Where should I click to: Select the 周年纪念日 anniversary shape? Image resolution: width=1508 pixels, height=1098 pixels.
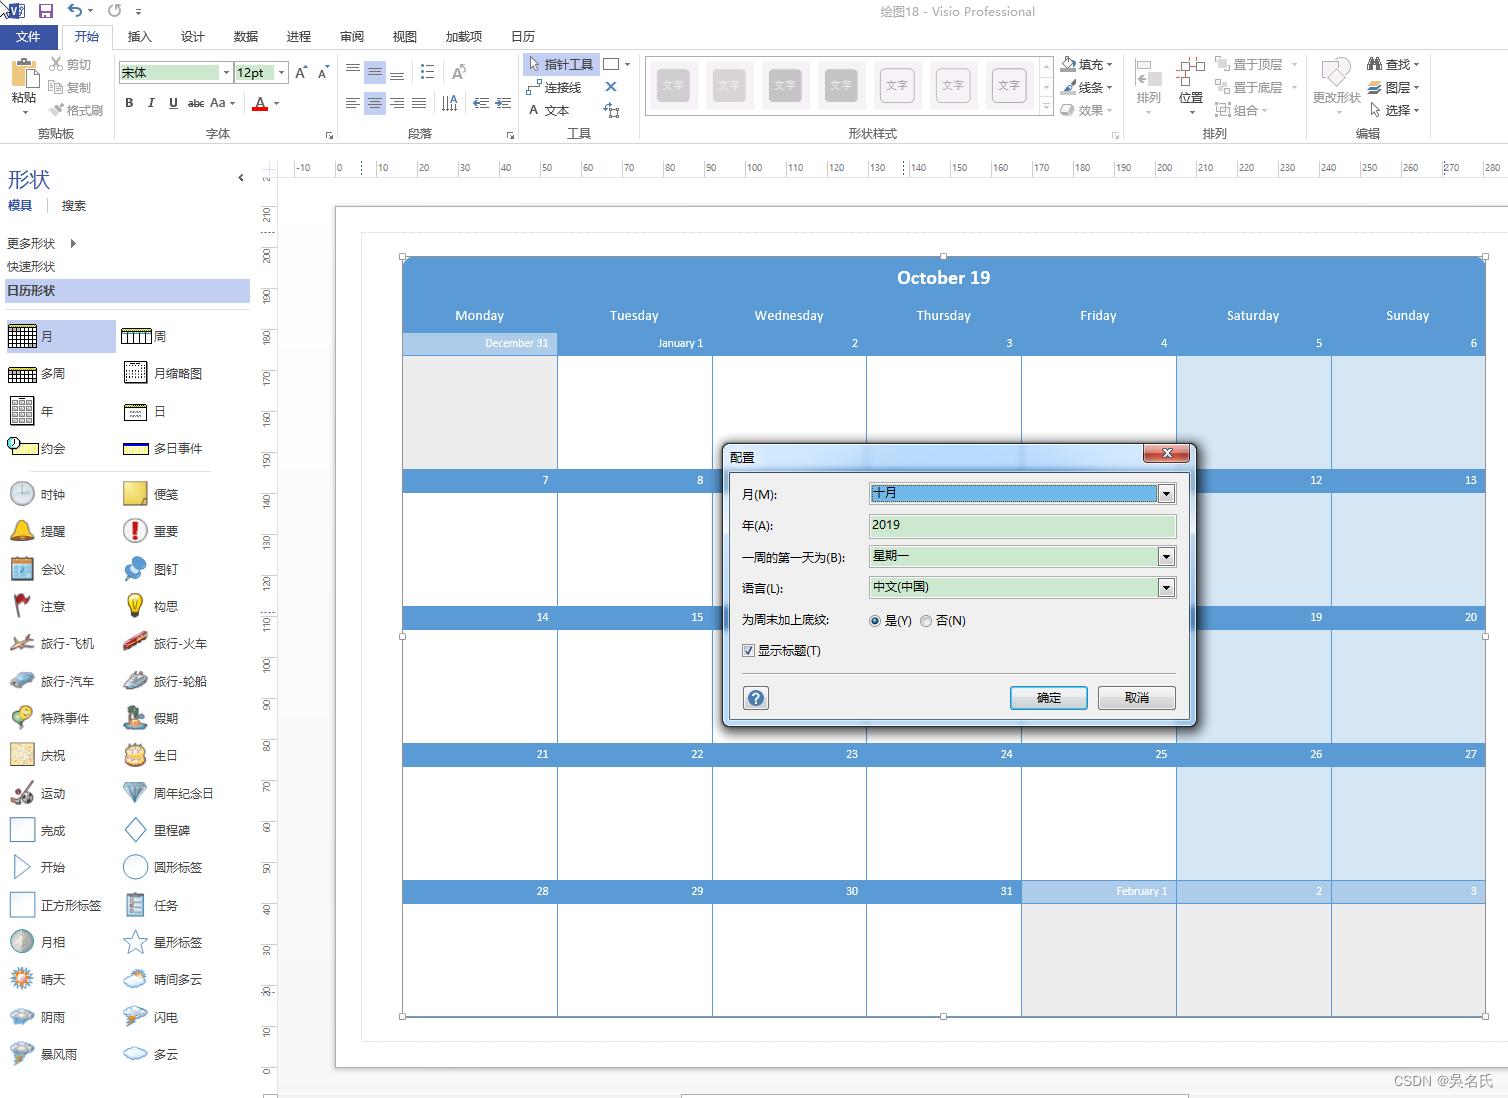point(168,793)
